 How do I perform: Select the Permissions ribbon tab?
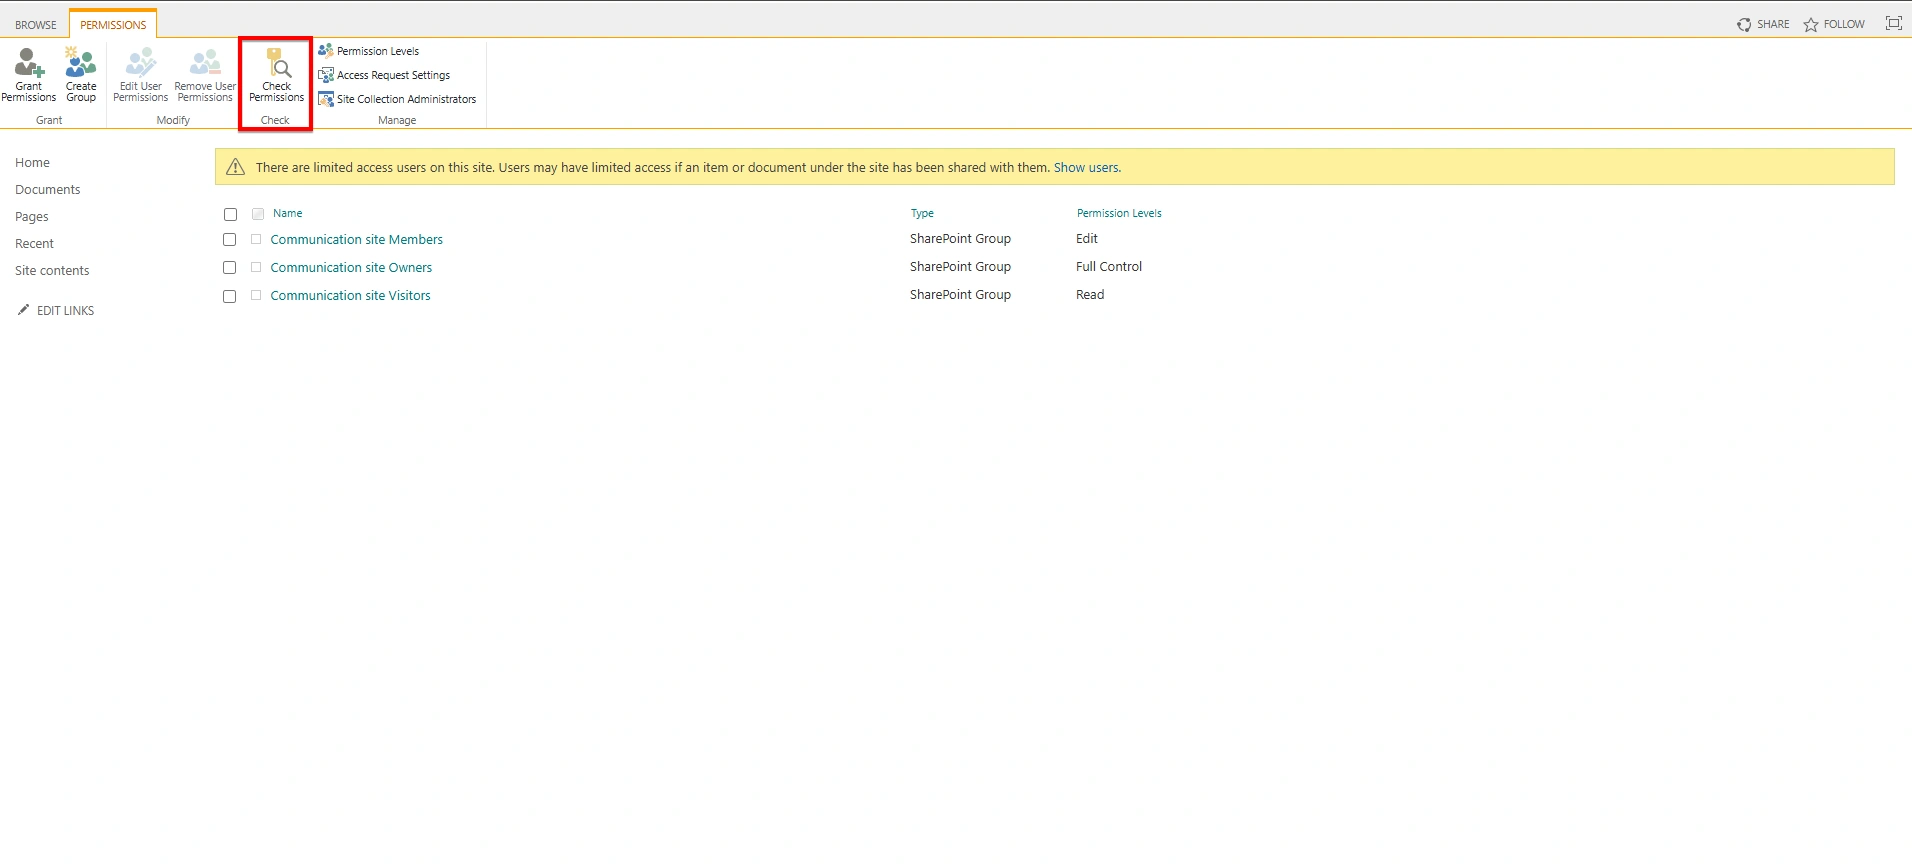click(x=113, y=24)
